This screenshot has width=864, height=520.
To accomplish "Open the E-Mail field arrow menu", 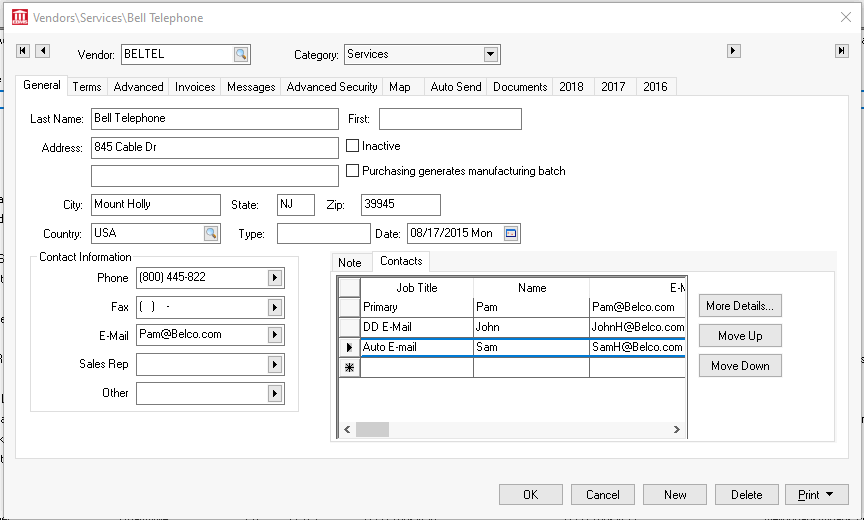I will pos(274,335).
